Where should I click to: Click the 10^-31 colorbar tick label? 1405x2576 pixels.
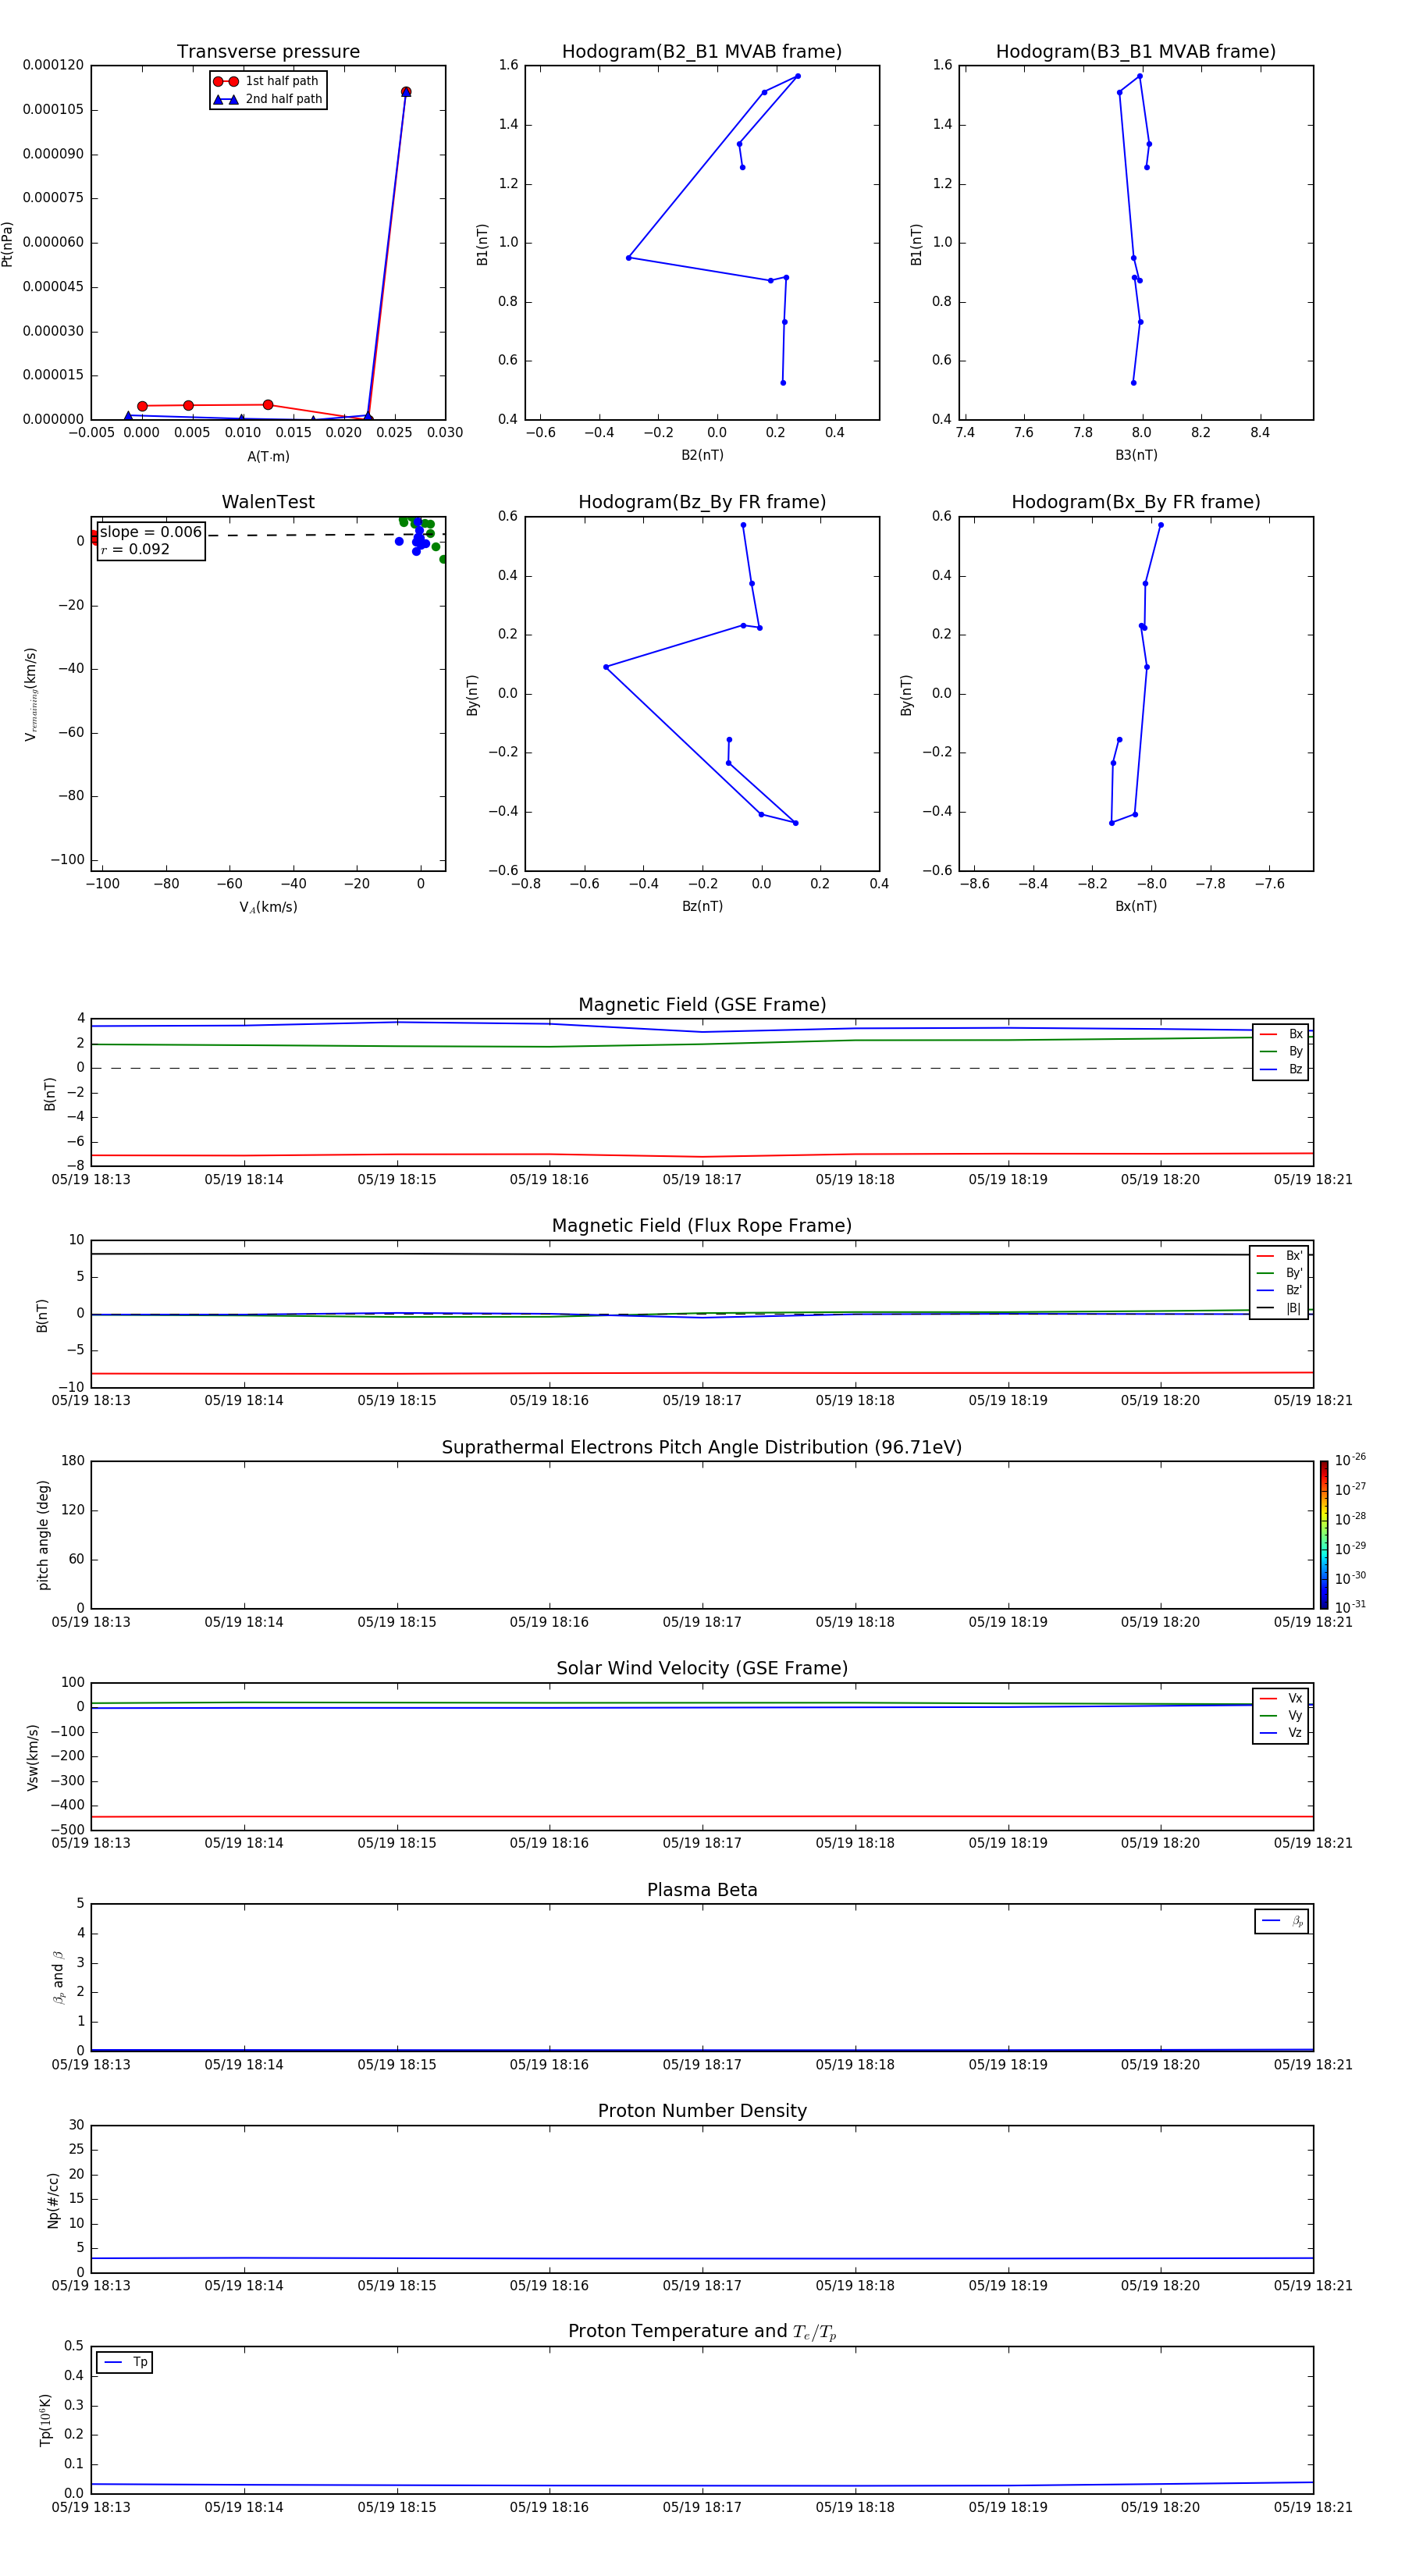(1350, 1607)
